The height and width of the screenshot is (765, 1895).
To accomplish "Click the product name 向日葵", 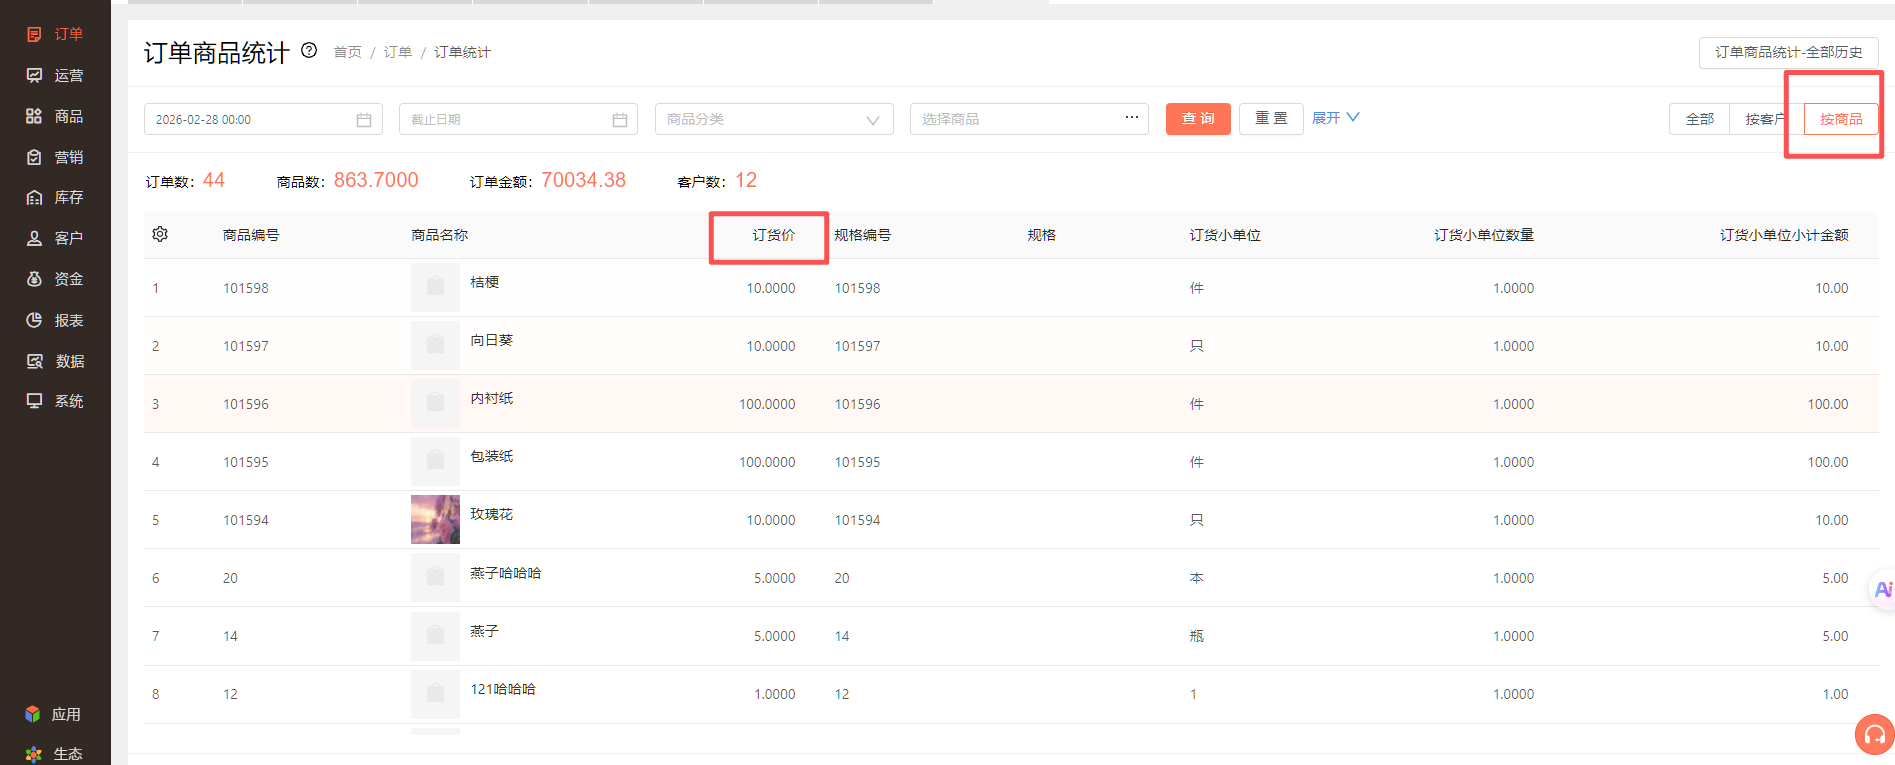I will [492, 340].
